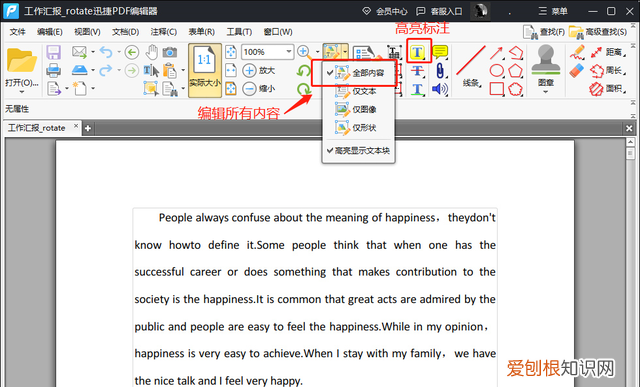
Task: Click the 缩小 zoom out button
Action: [259, 89]
